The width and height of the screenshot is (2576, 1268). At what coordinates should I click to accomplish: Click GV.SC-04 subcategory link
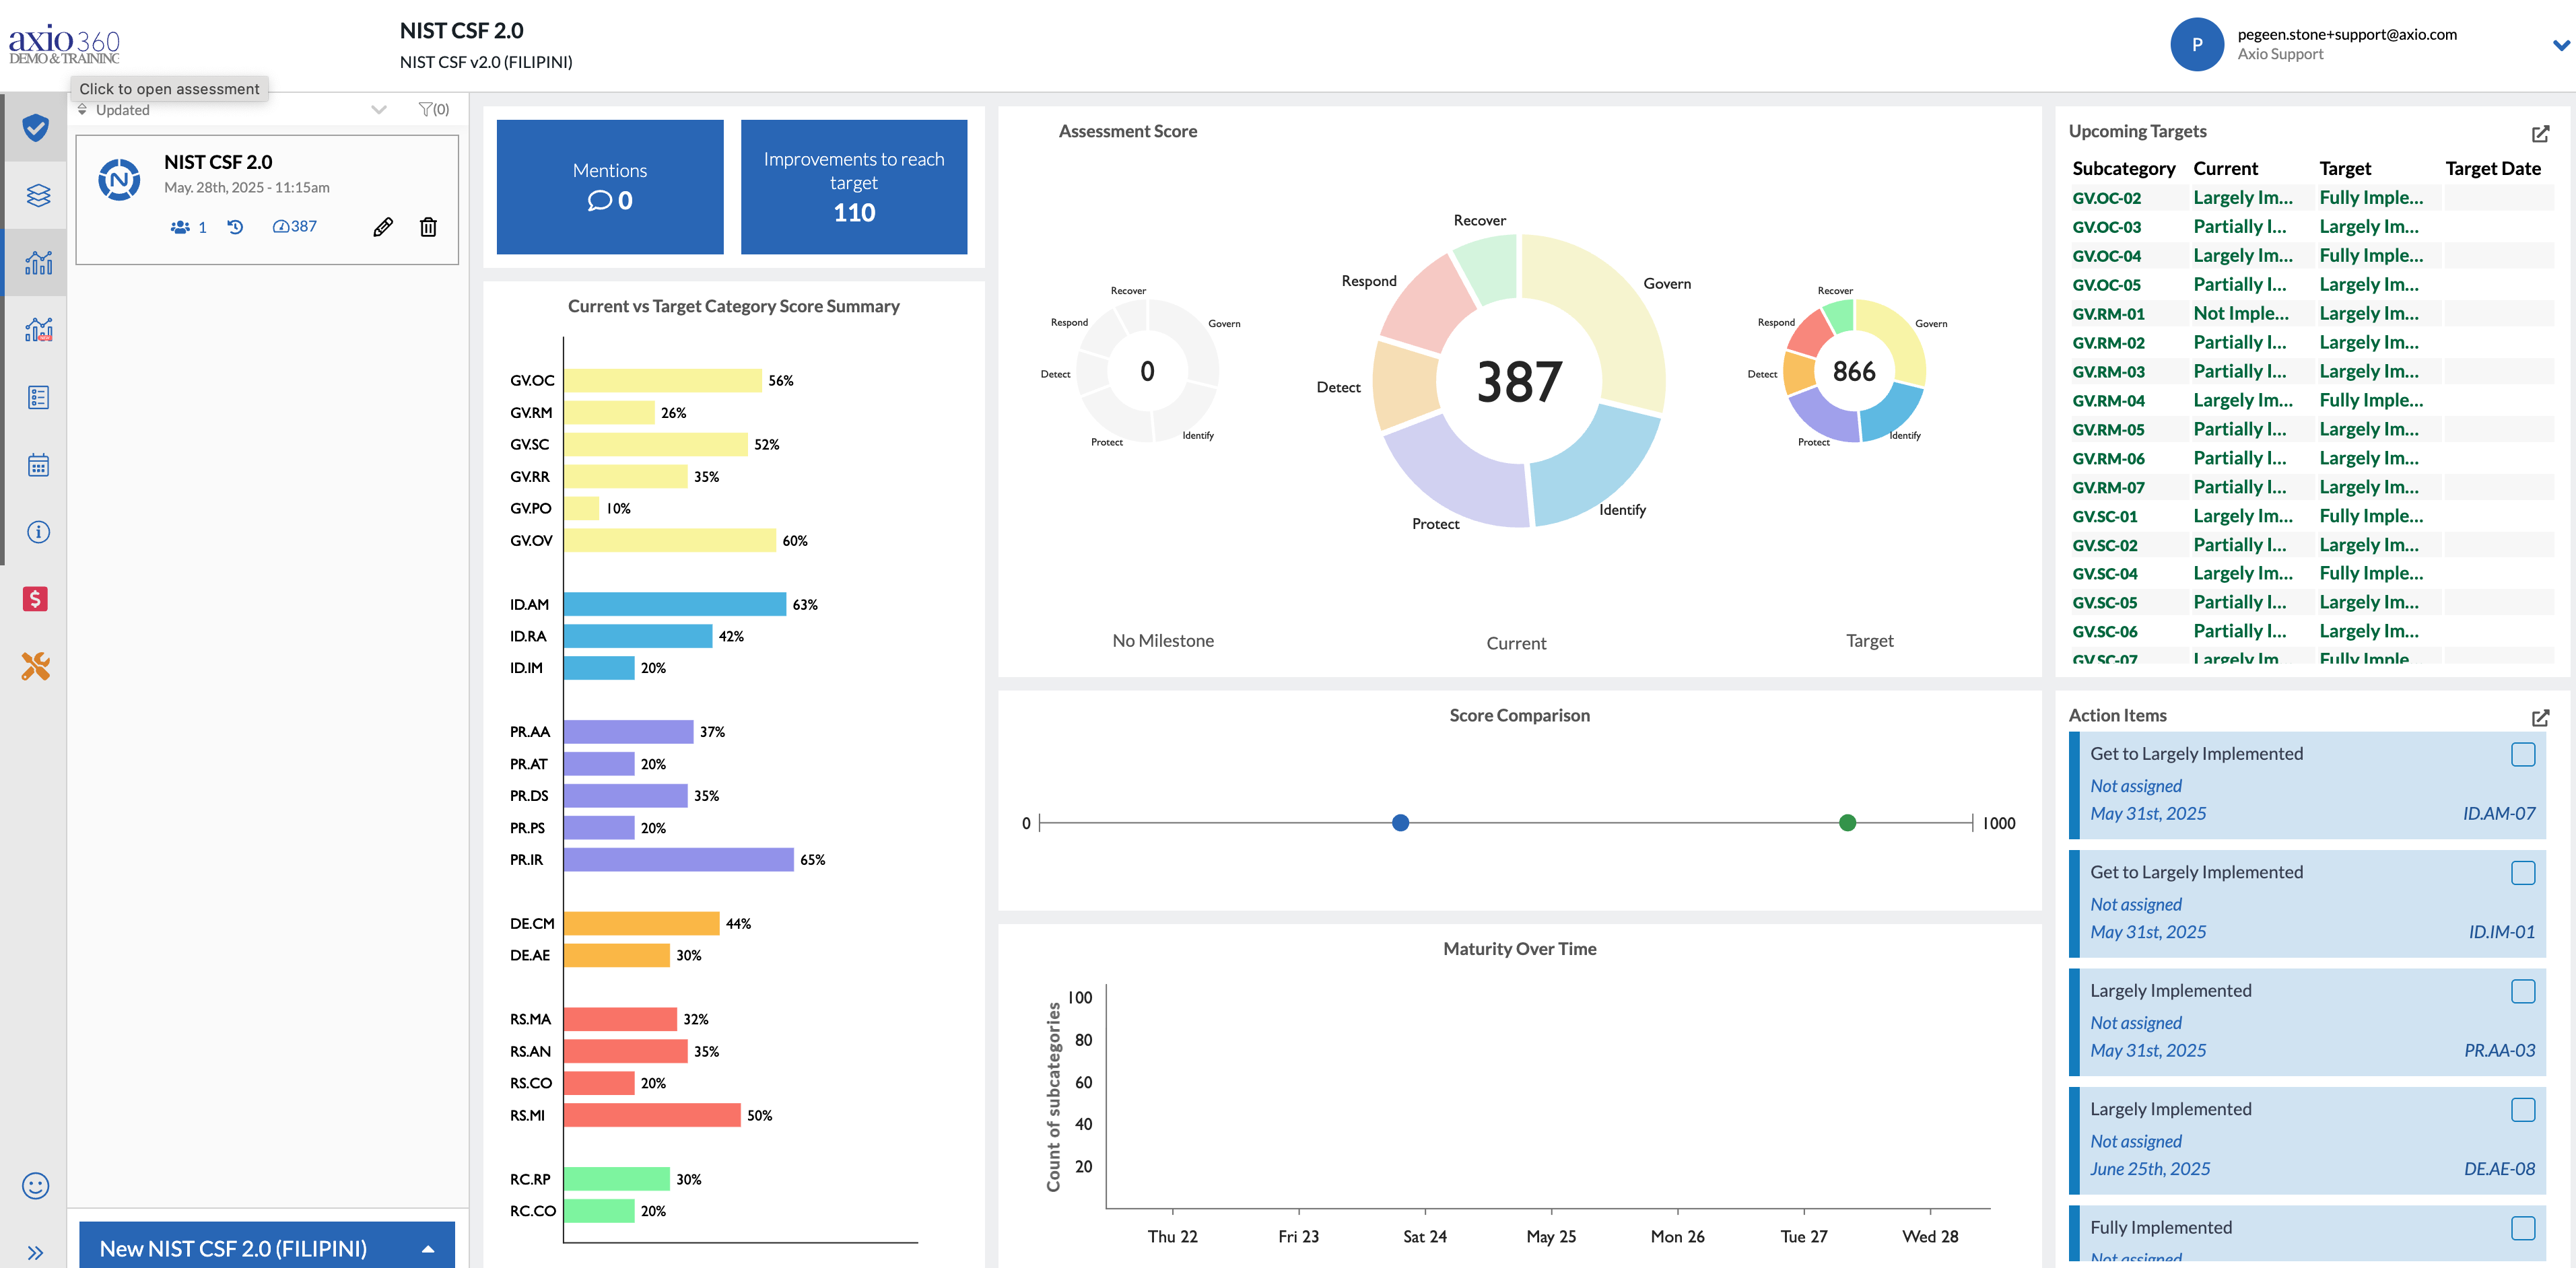(2105, 574)
